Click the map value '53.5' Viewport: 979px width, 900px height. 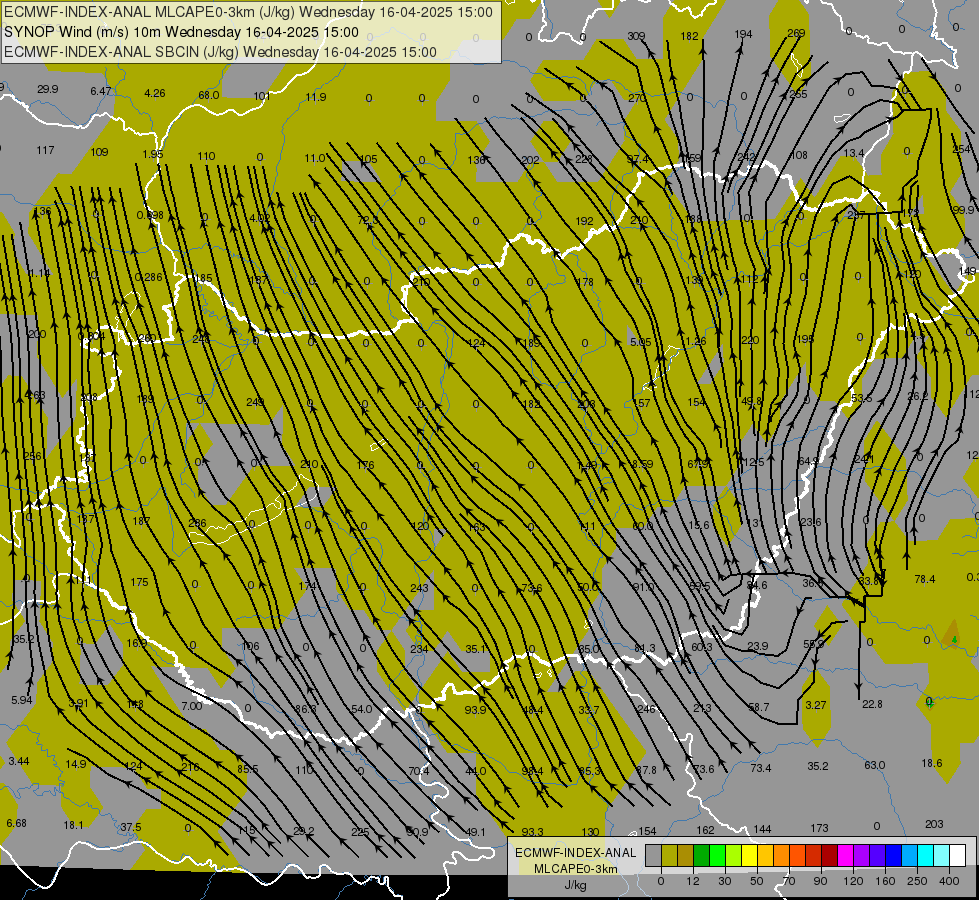(861, 398)
